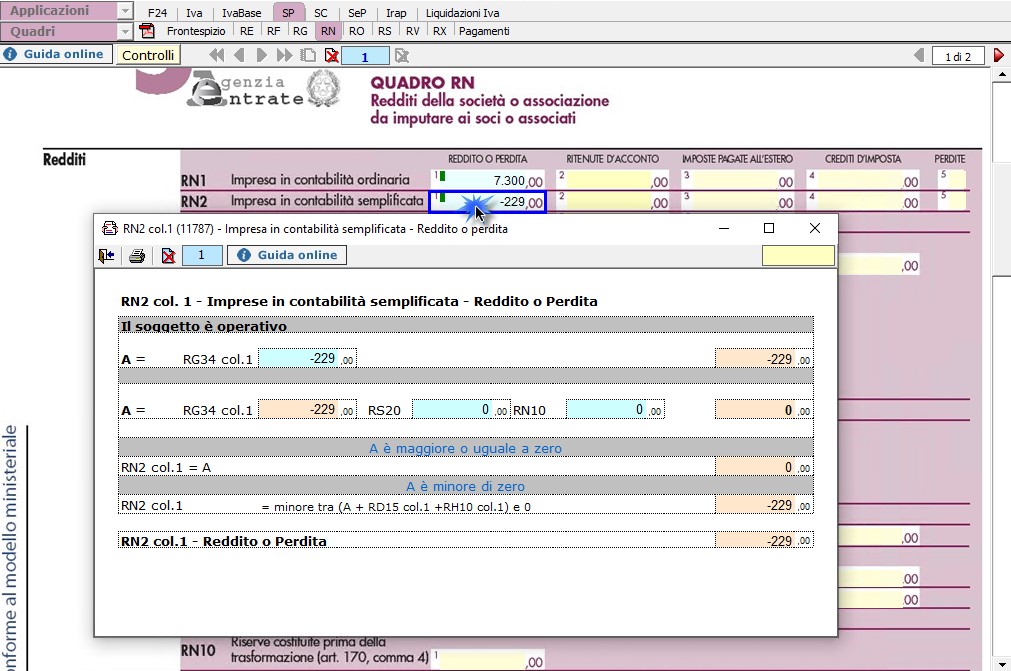This screenshot has width=1011, height=671.
Task: Click the RN1 Ritenute d'acconto field
Action: 613,180
